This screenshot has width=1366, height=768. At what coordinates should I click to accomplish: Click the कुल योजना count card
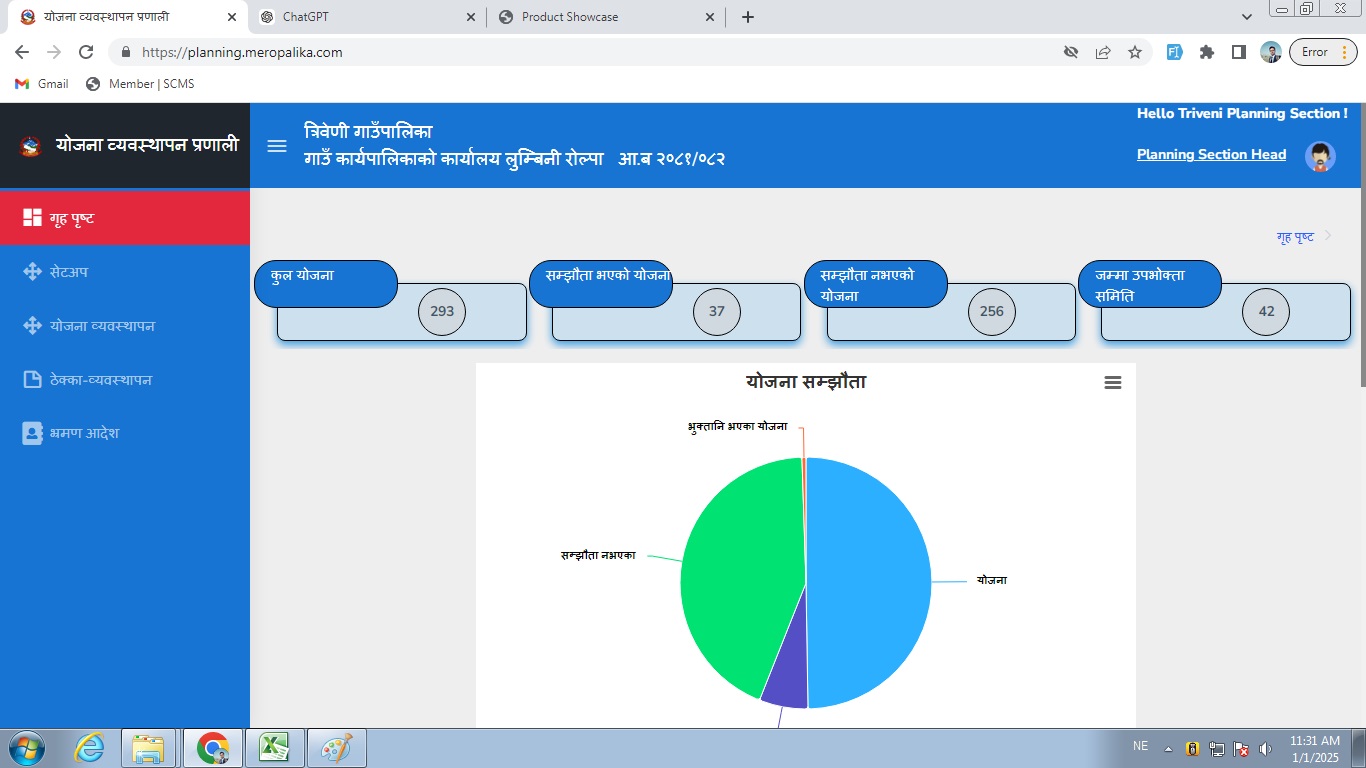coord(401,311)
